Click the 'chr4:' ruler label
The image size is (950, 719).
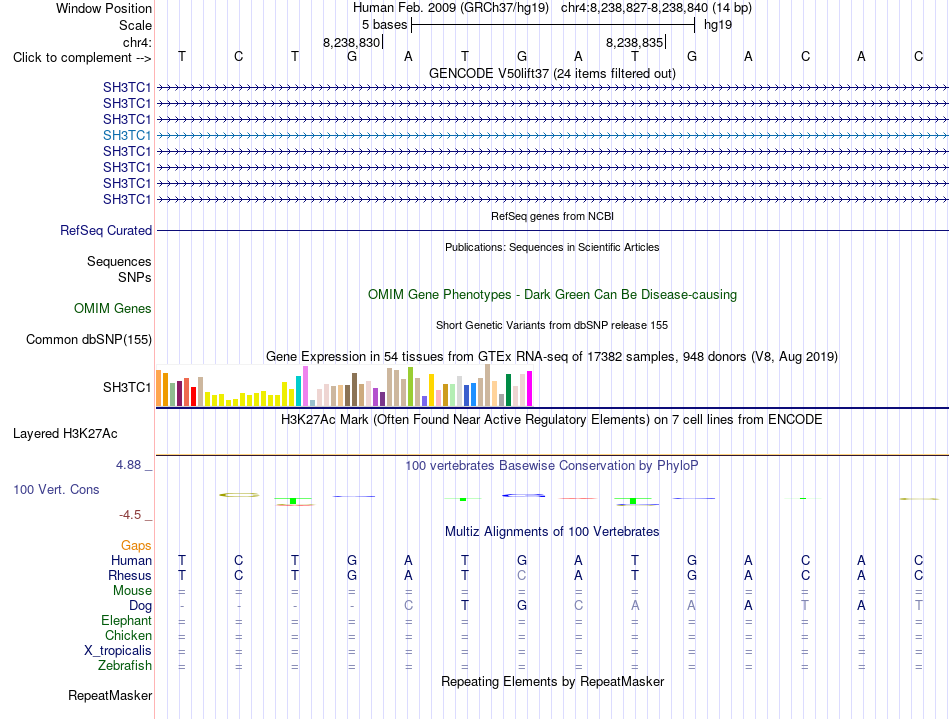(x=137, y=42)
